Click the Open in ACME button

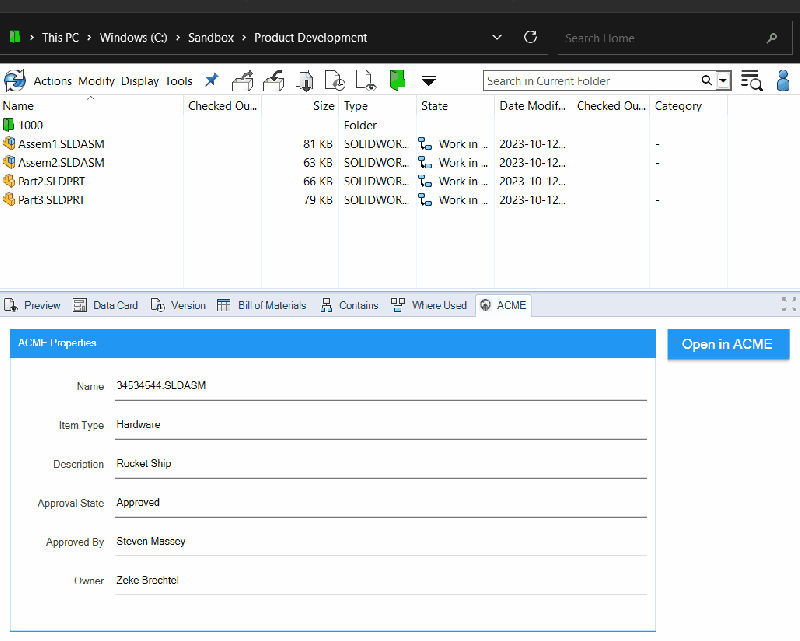tap(728, 344)
